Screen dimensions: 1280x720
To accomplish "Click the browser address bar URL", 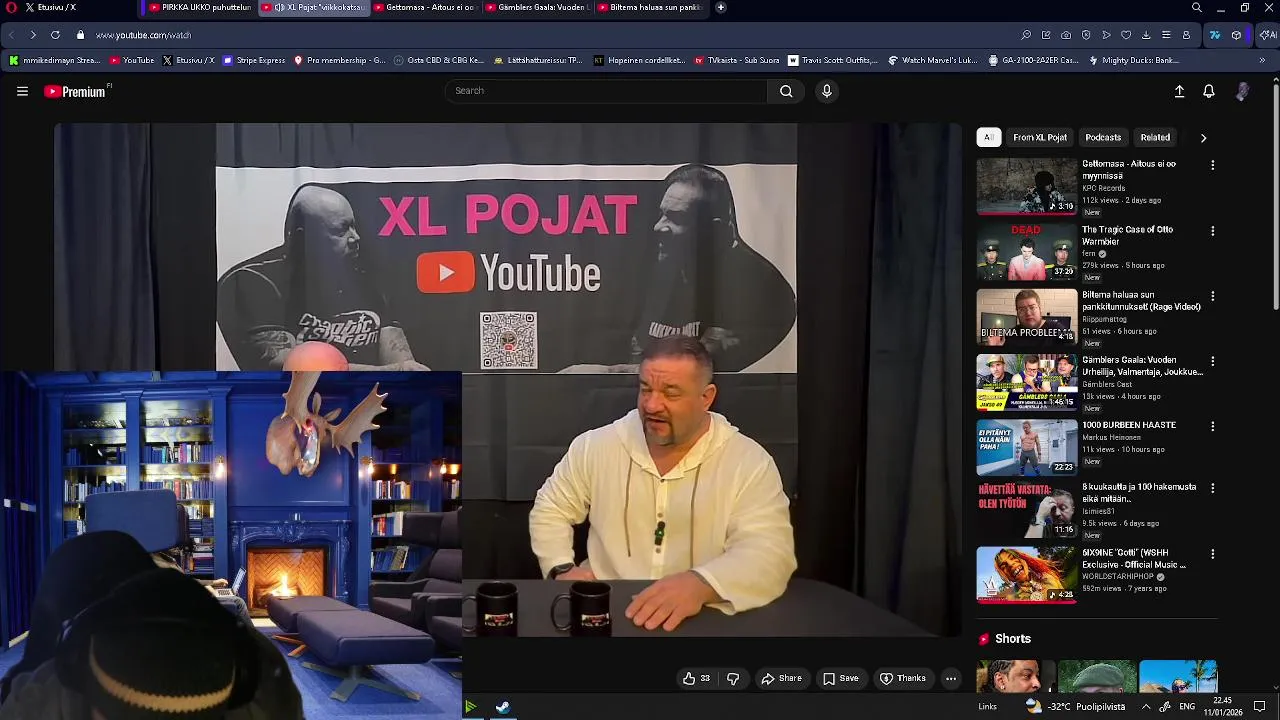I will click(x=143, y=35).
